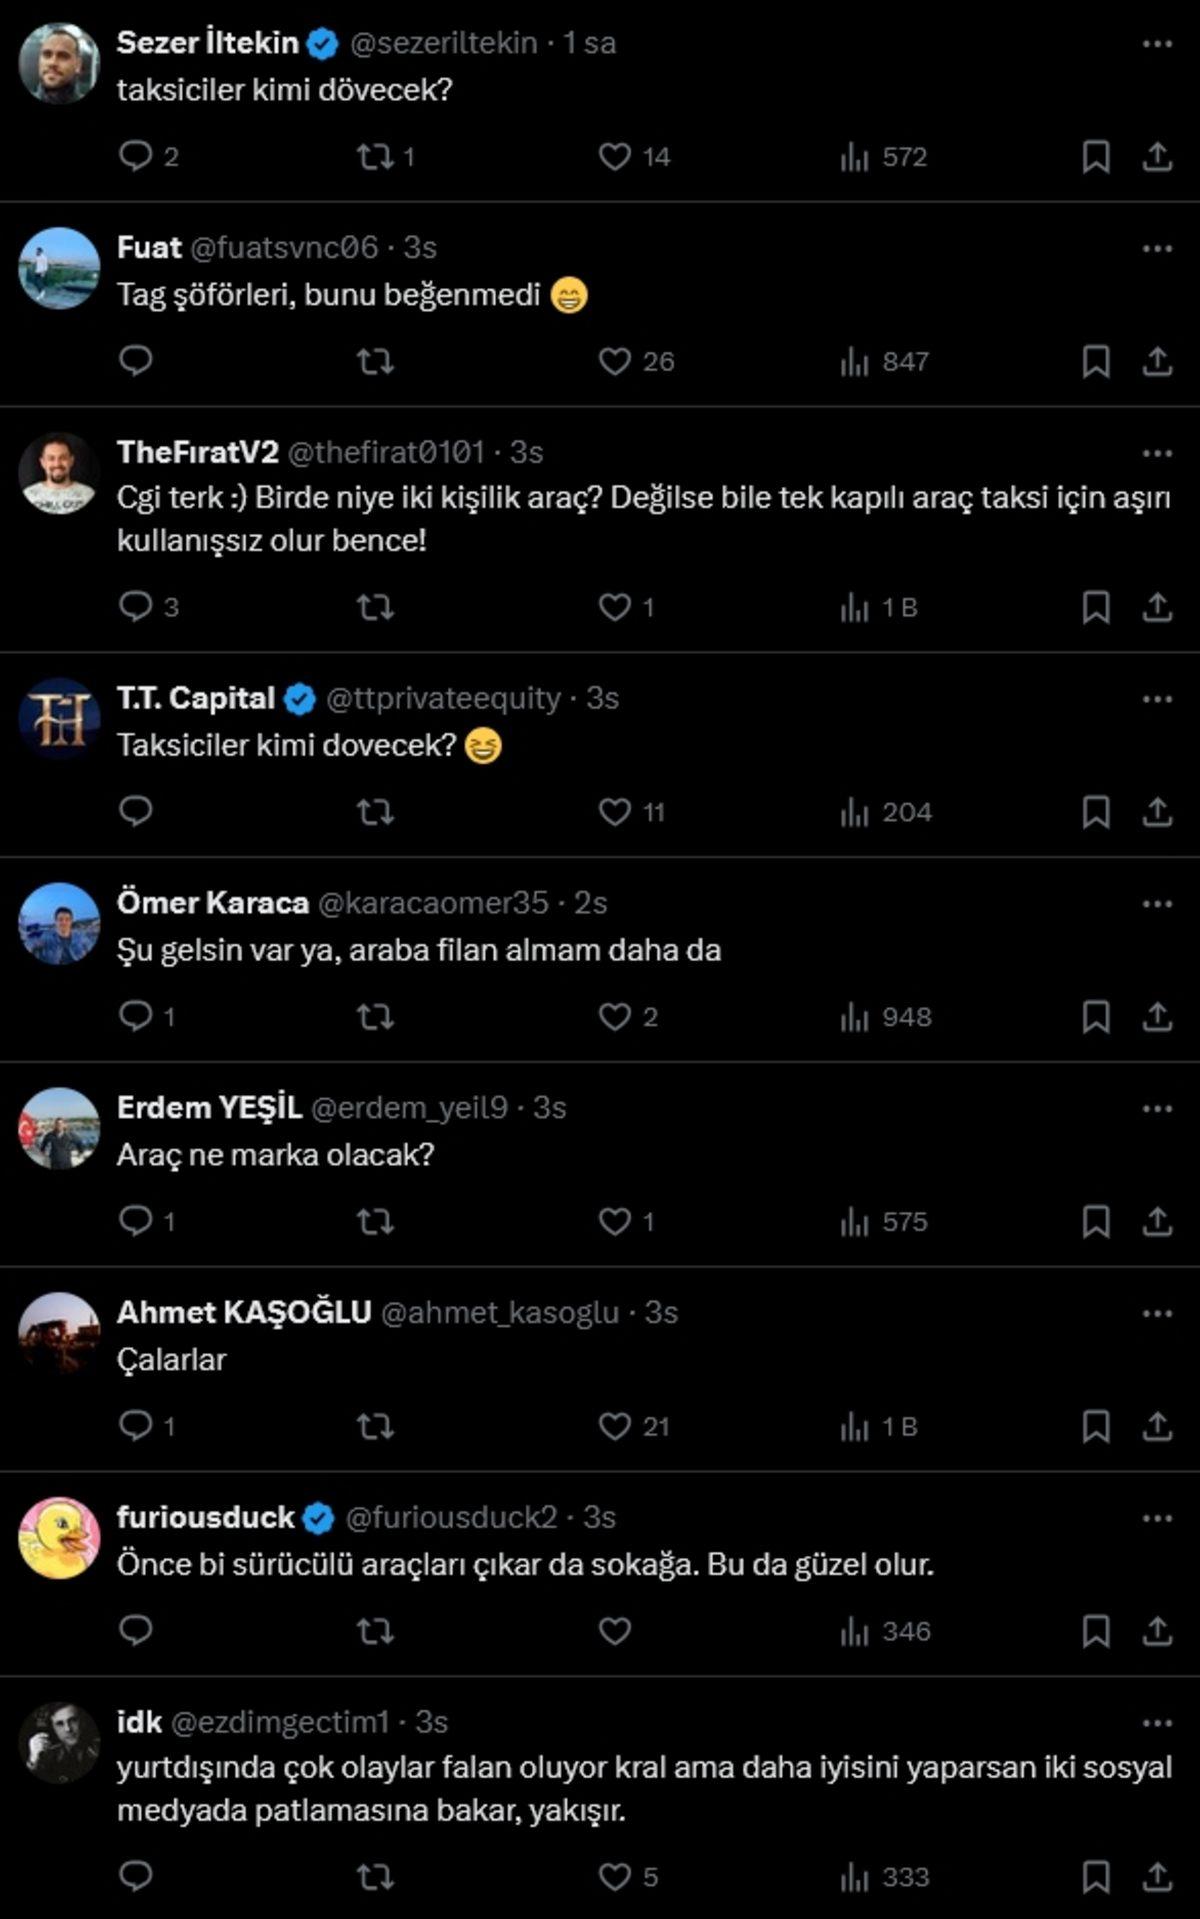Retweet Sezer İltekin's reply

click(376, 157)
